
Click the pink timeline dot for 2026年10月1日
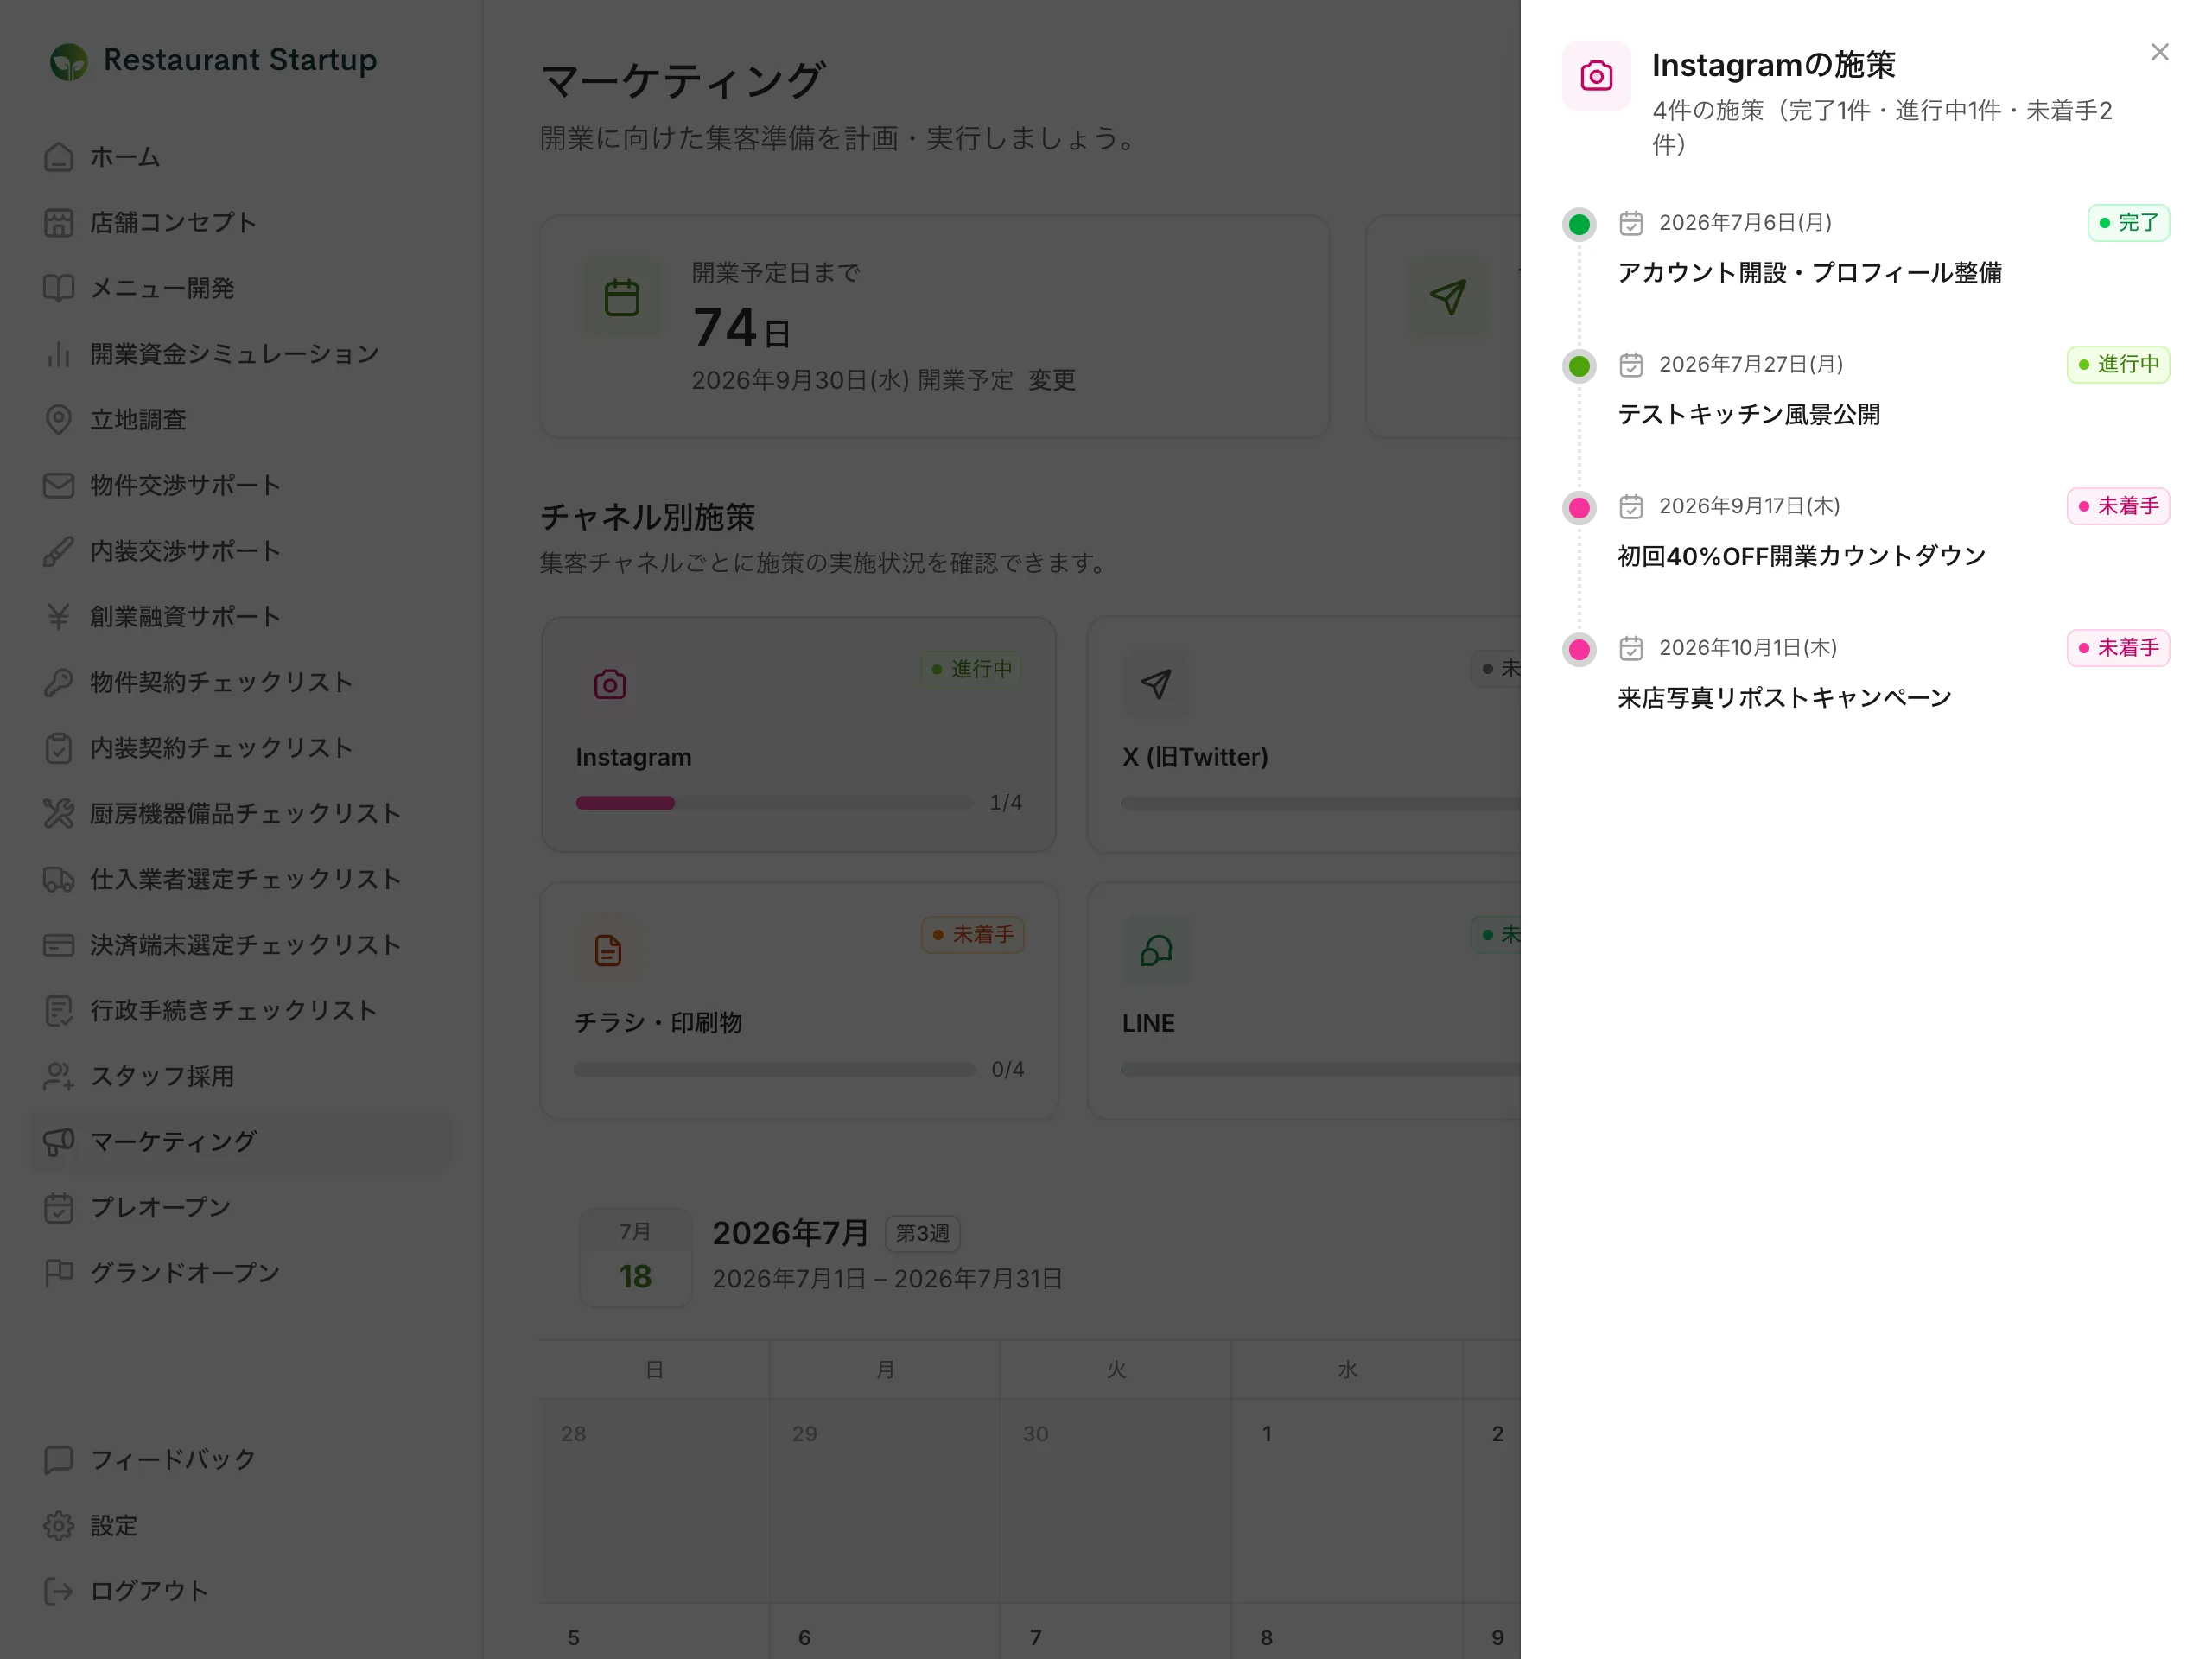tap(1579, 650)
